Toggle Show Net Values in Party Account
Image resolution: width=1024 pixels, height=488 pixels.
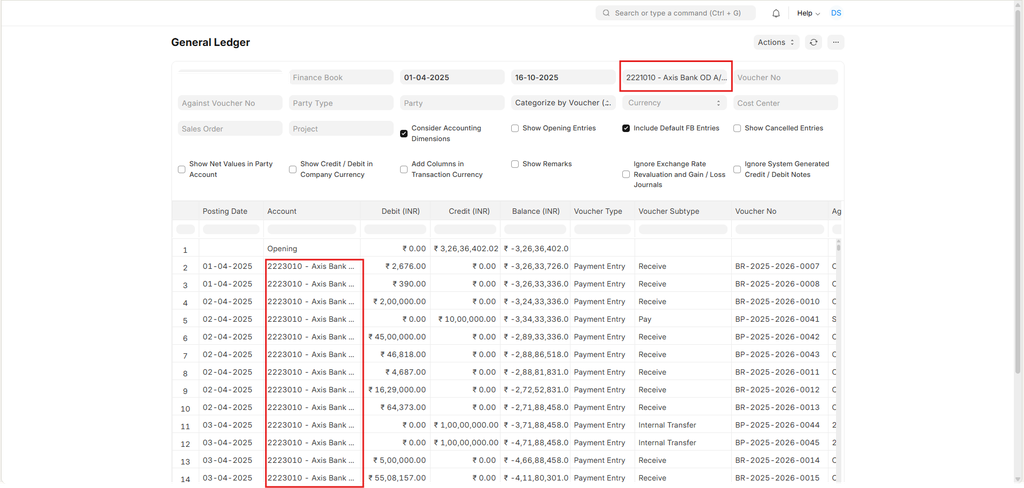[x=182, y=169]
